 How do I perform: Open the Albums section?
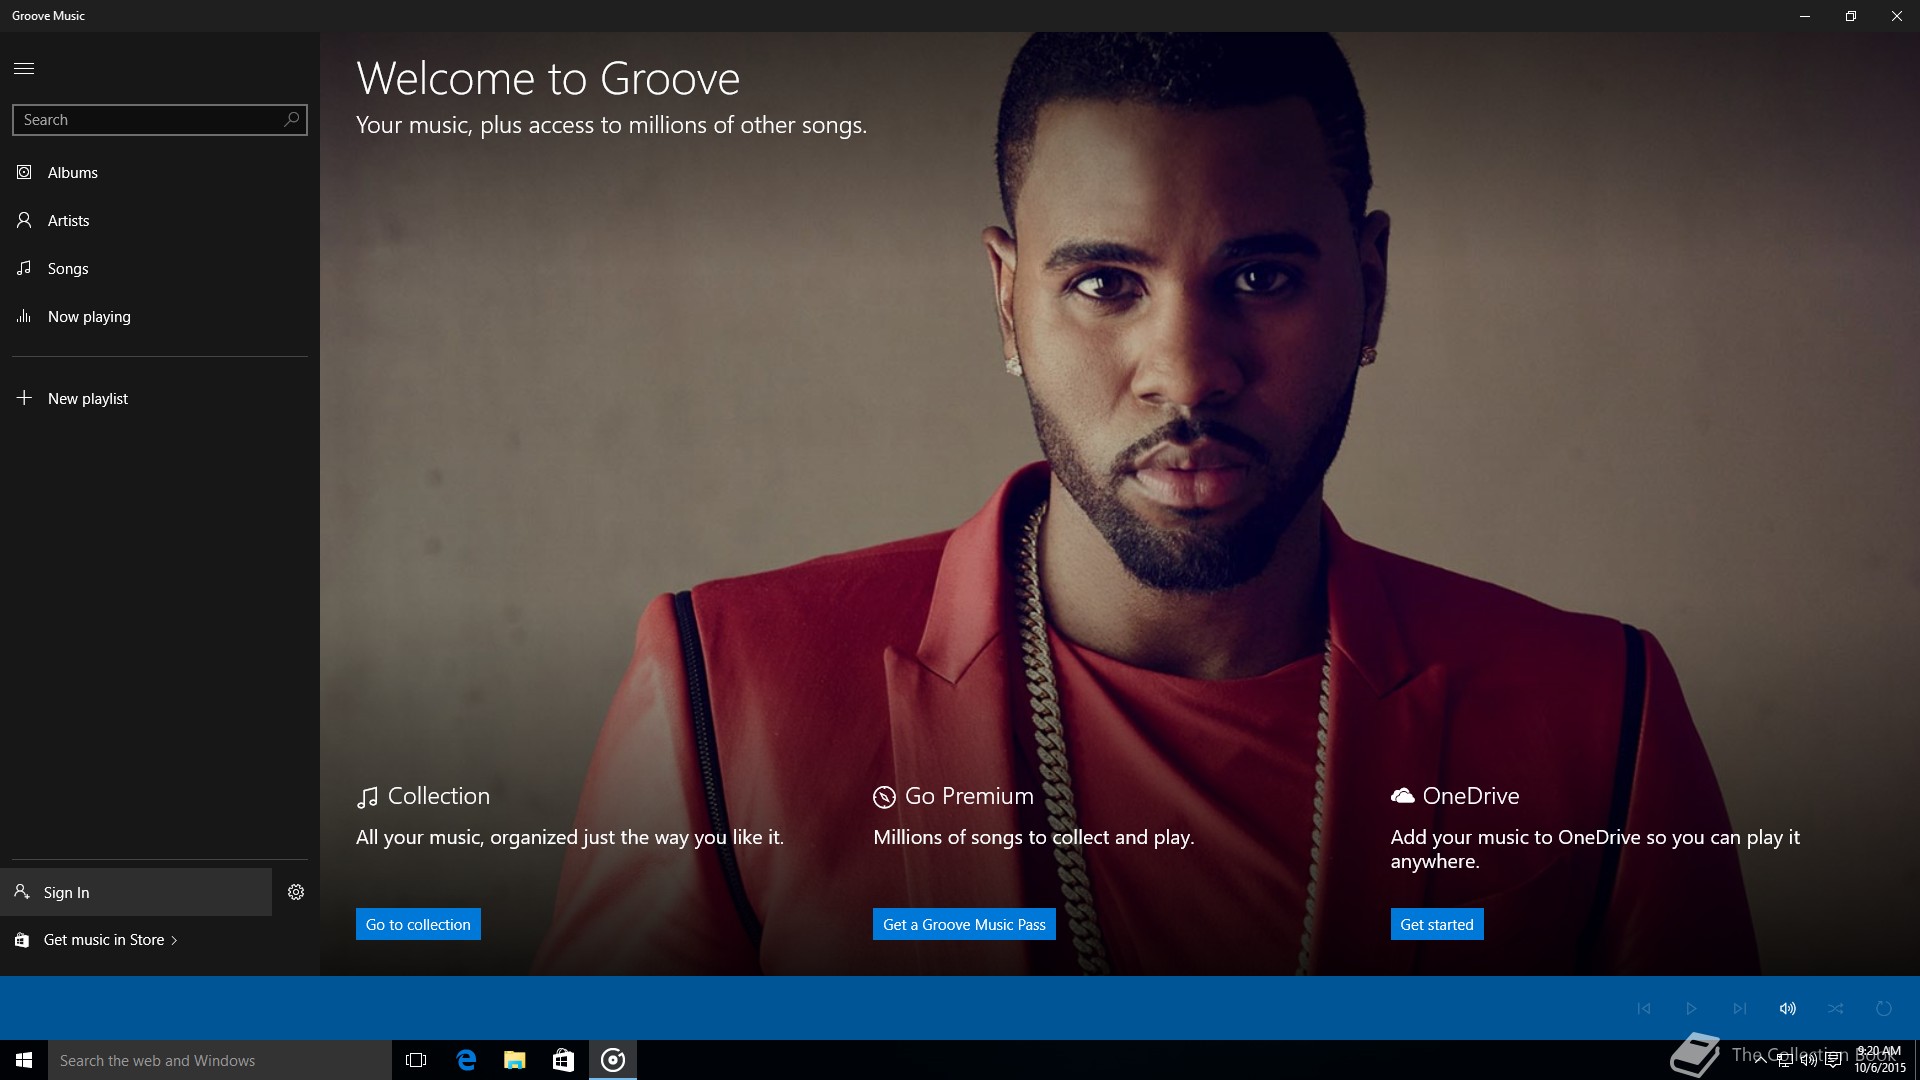click(160, 173)
